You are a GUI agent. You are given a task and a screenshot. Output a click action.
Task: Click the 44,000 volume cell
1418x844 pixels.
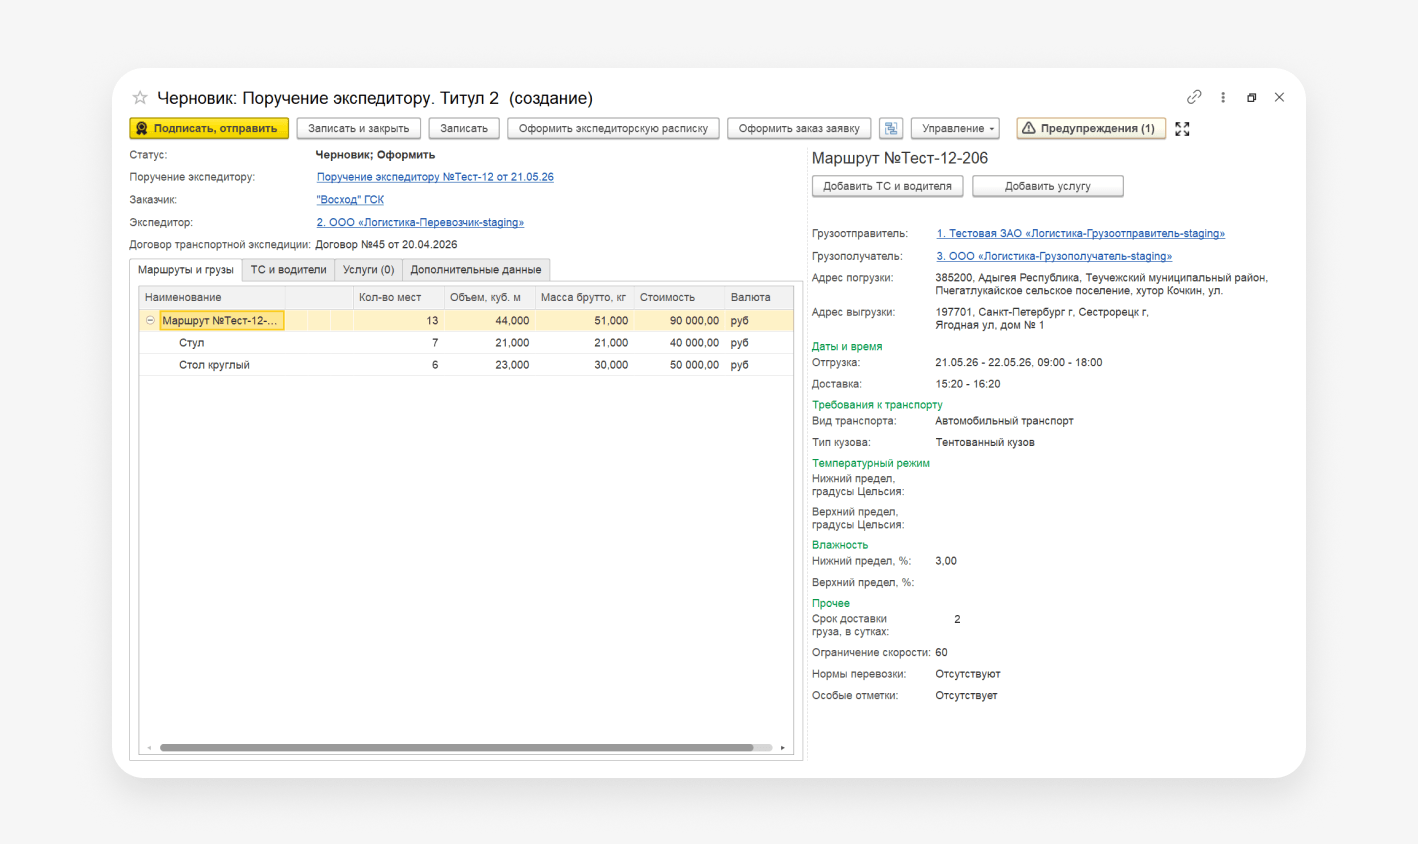pos(490,321)
